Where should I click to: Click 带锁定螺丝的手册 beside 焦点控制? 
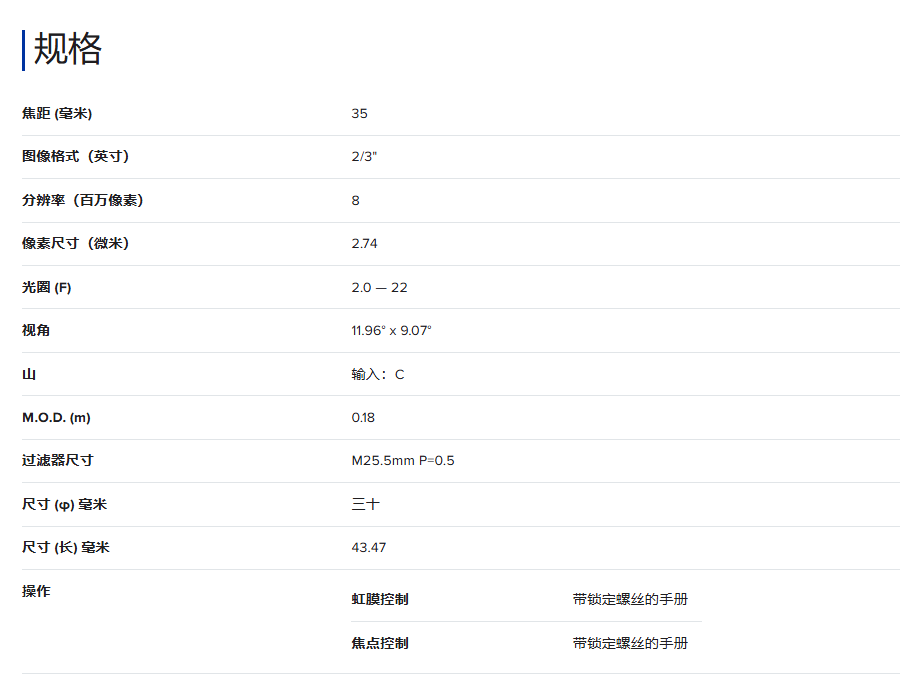[630, 644]
